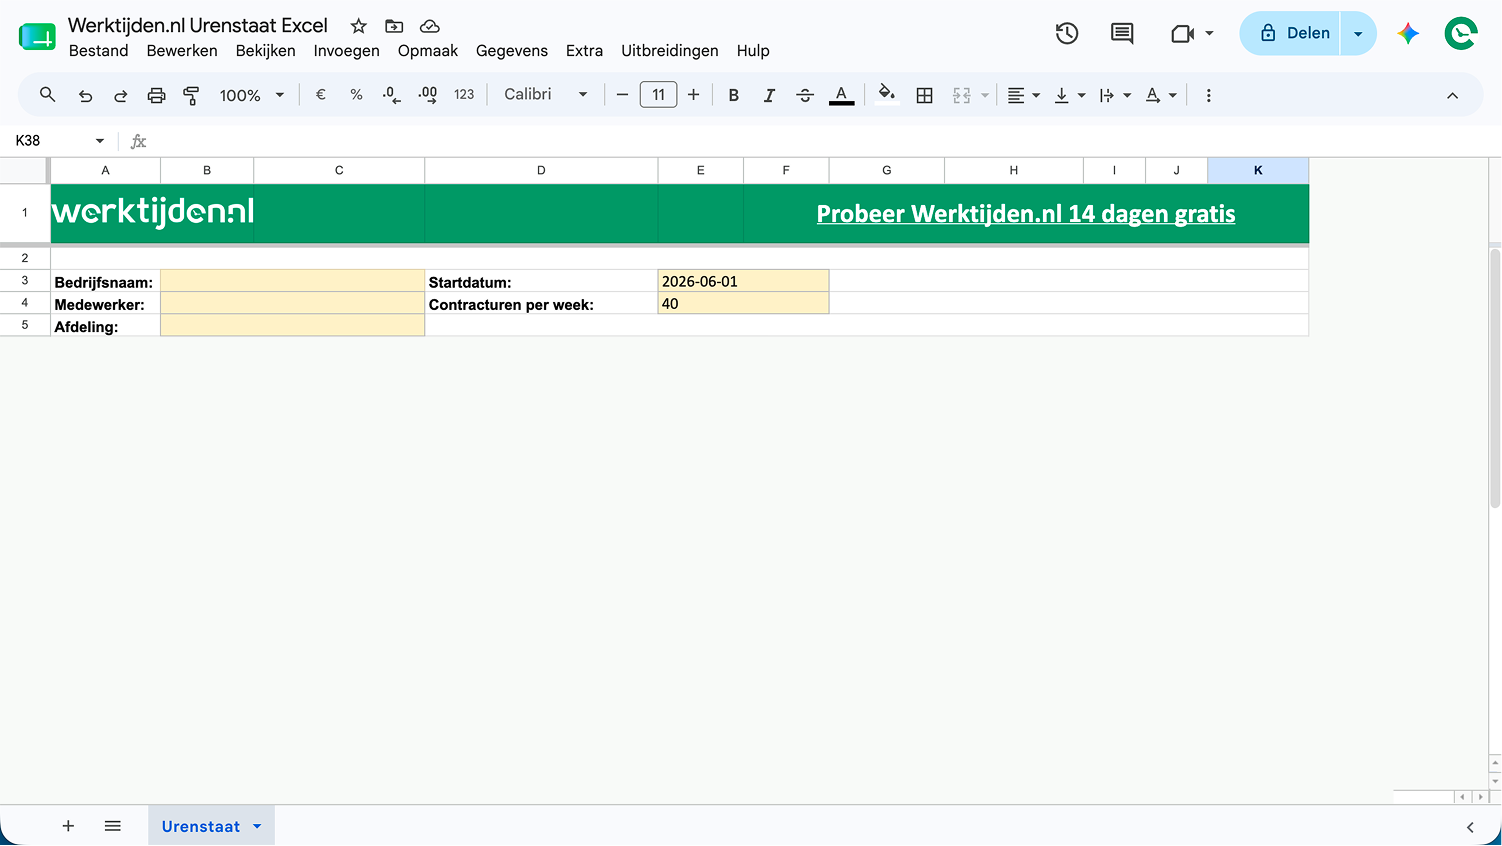Print the spreadsheet
The width and height of the screenshot is (1502, 846).
coord(156,96)
